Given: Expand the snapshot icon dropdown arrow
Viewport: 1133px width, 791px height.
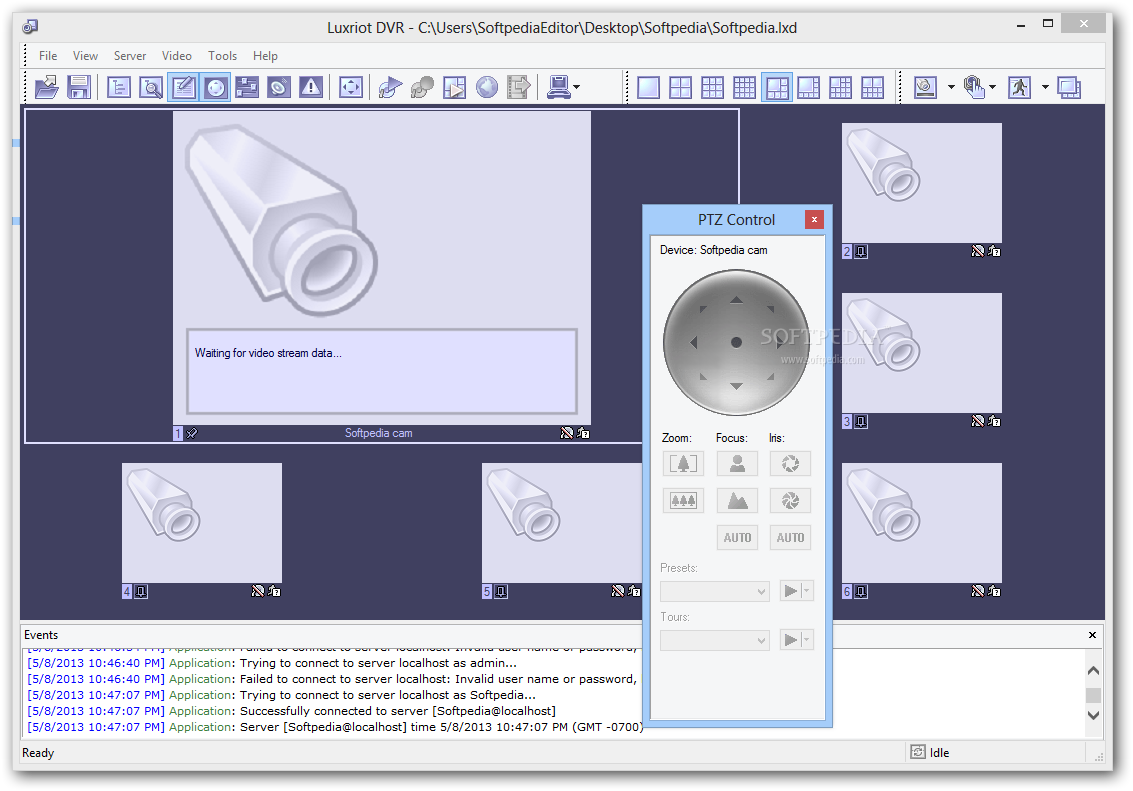Looking at the screenshot, I should pos(950,87).
